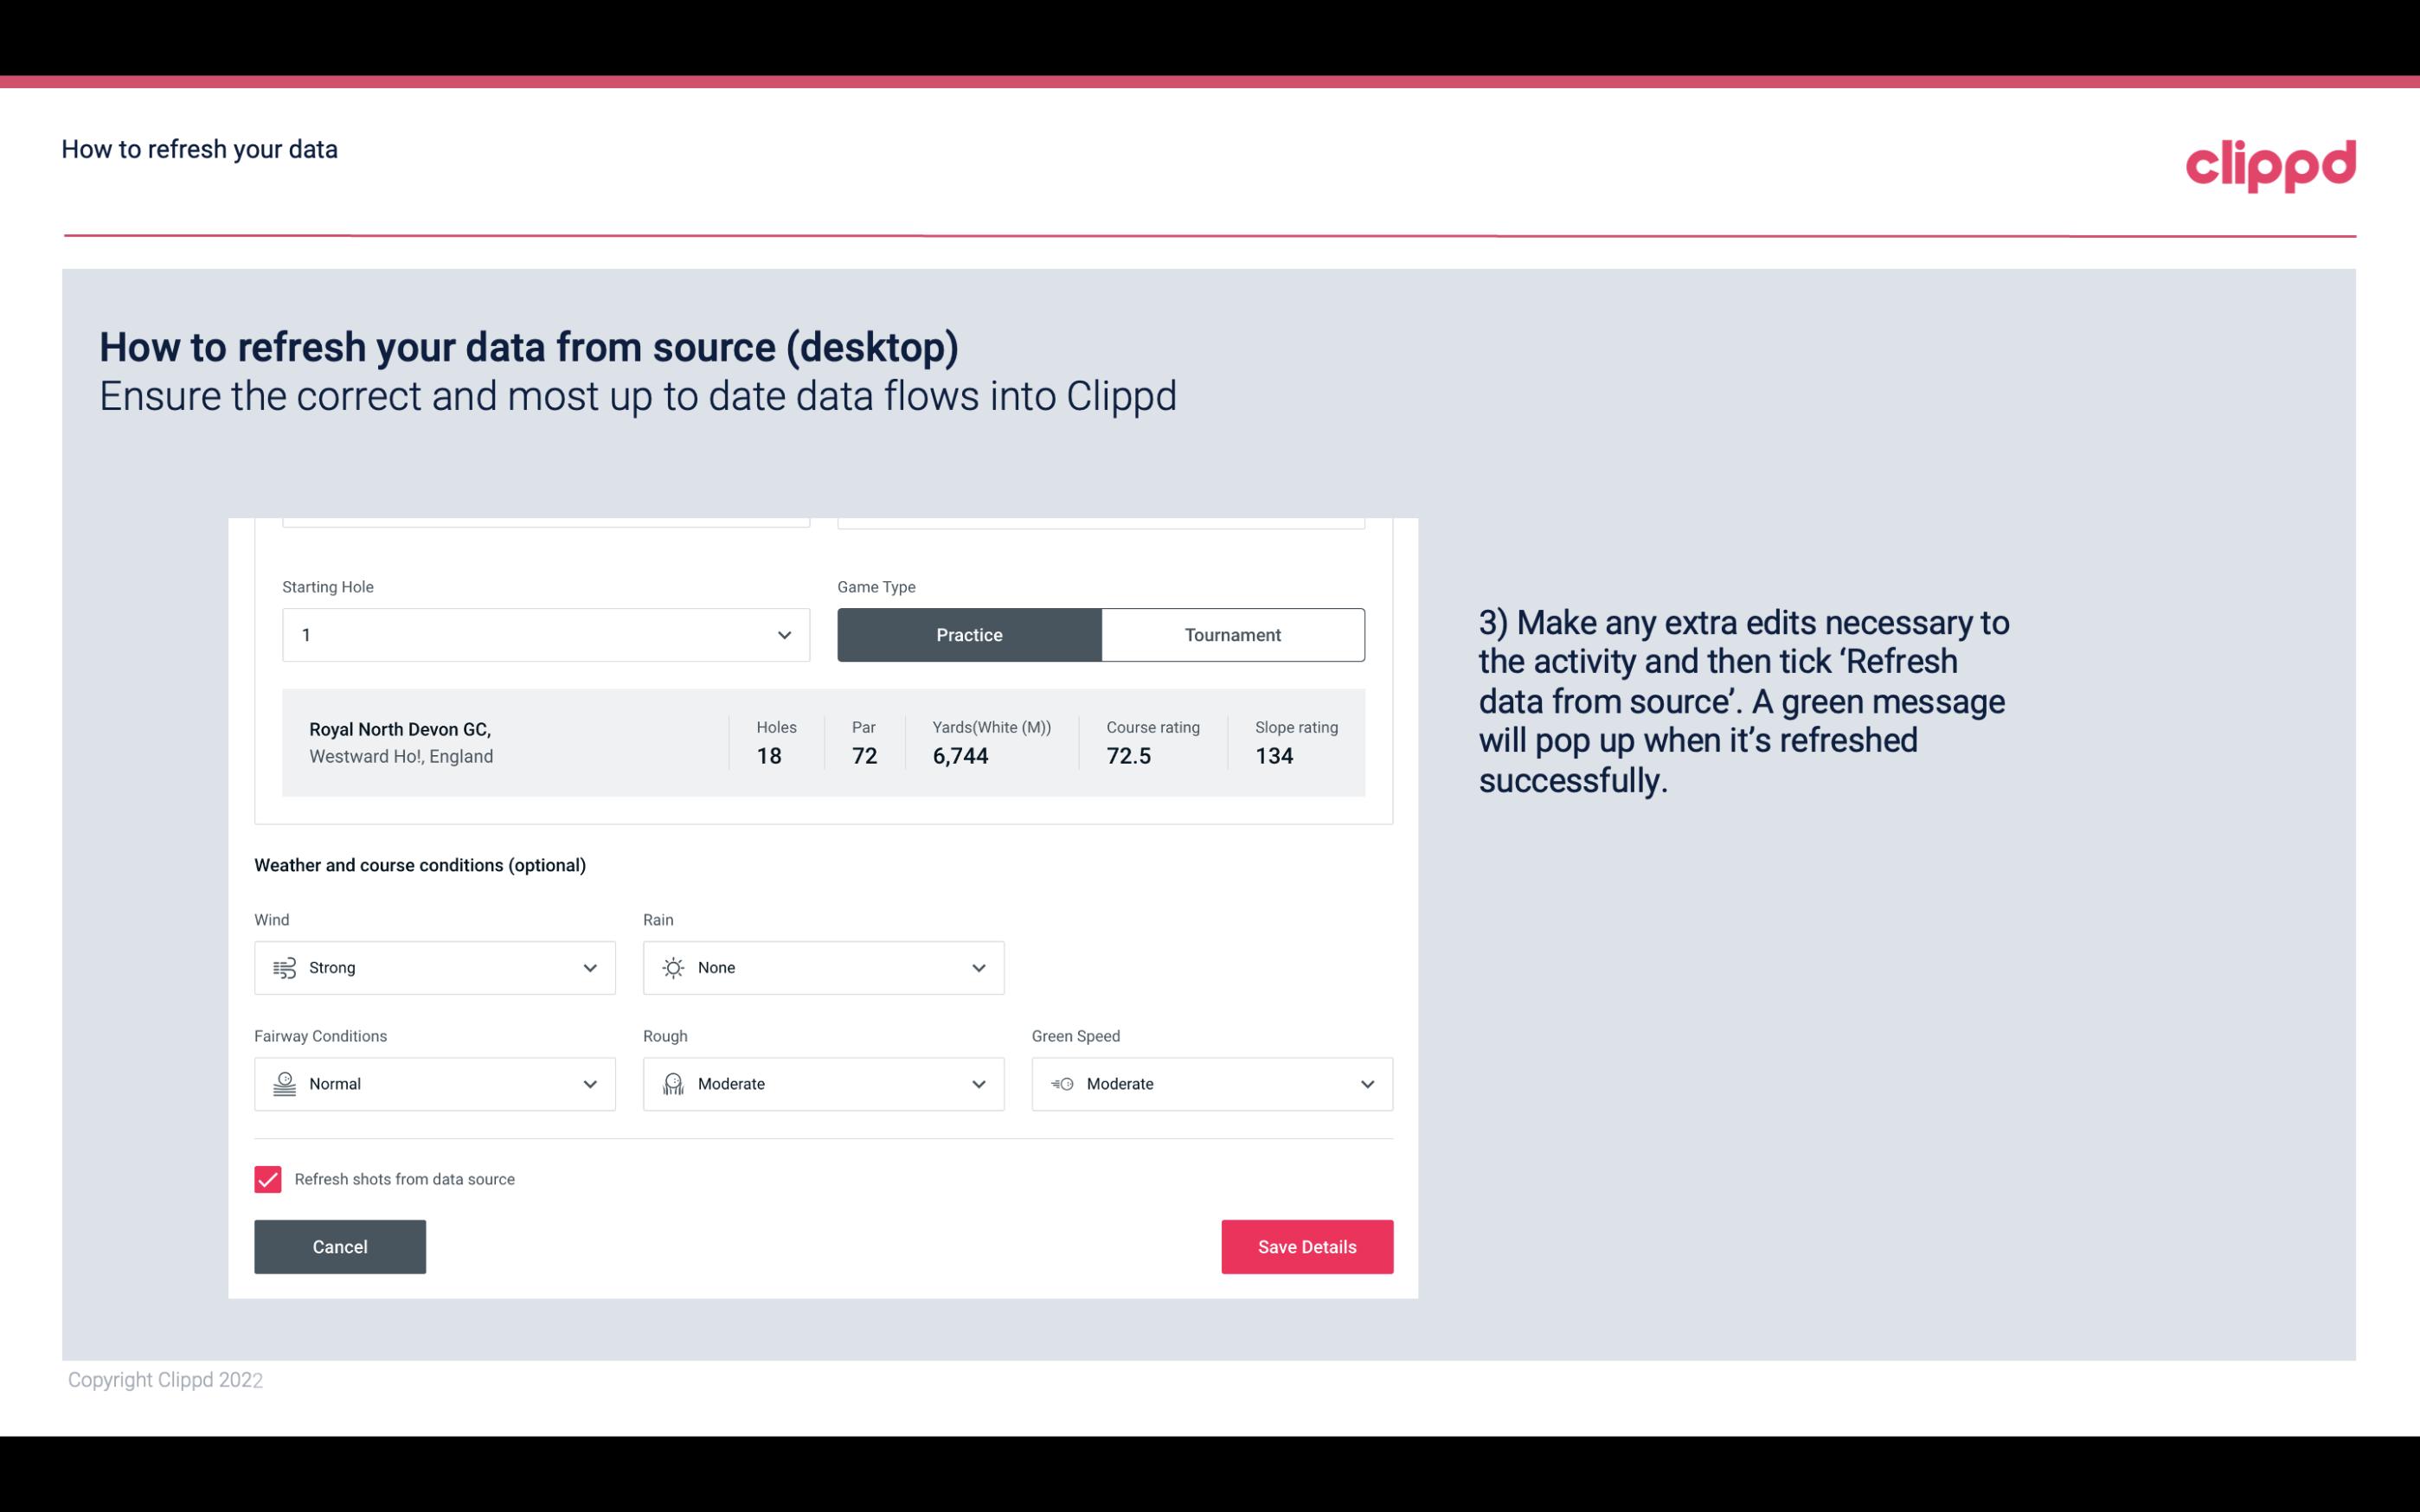Click the fairway conditions icon
This screenshot has height=1512, width=2420.
284,1084
